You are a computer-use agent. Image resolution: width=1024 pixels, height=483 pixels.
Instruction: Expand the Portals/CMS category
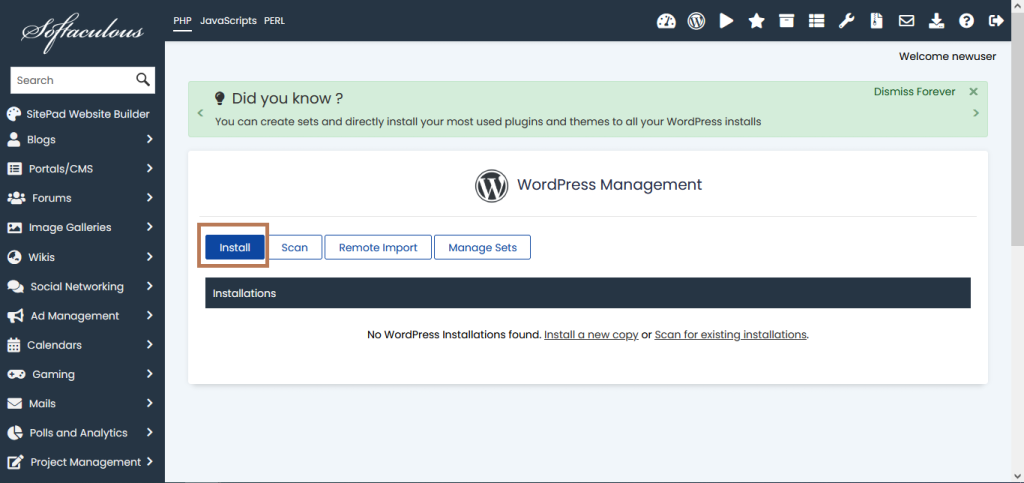click(x=82, y=168)
